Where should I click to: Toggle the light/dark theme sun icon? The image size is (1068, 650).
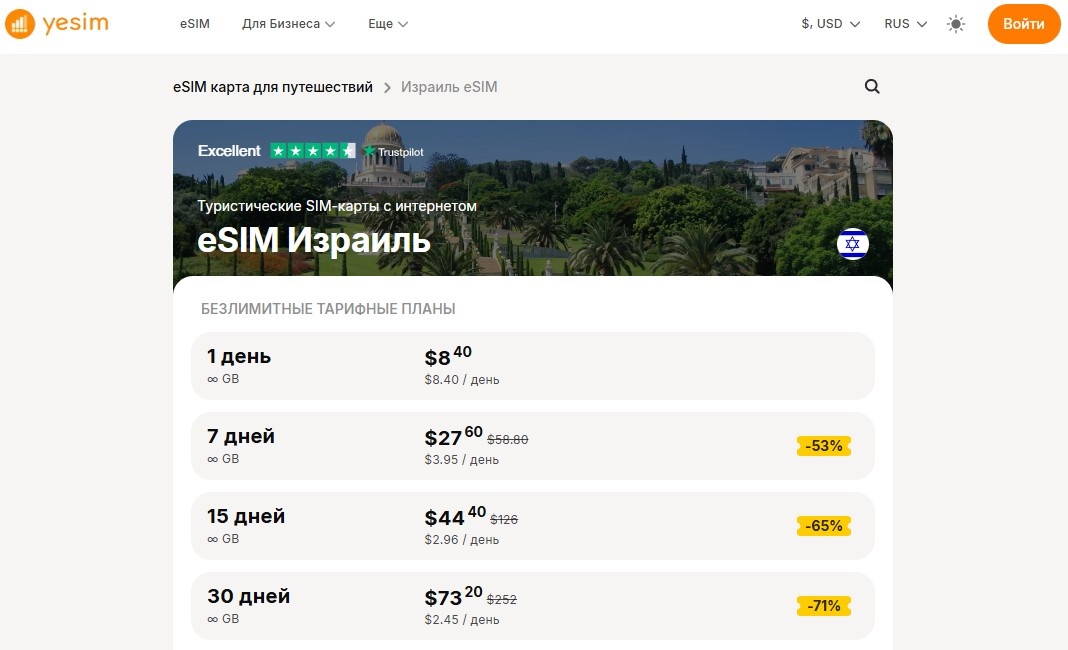pos(956,24)
